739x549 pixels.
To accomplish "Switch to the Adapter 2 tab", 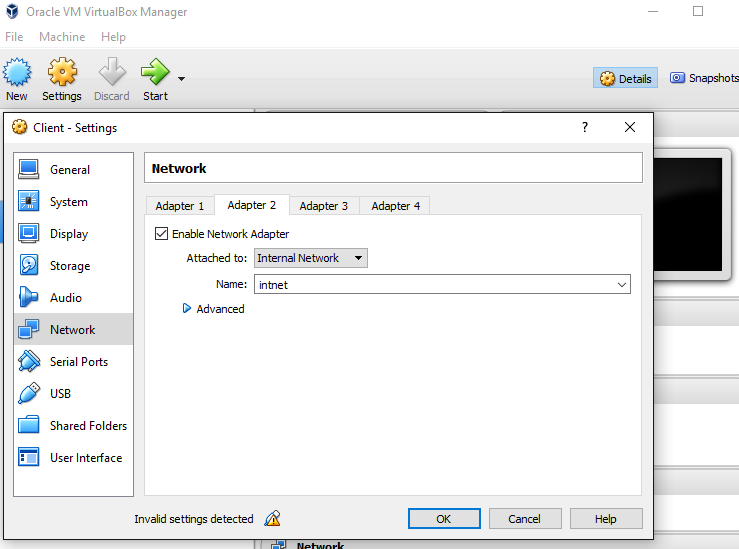I will click(x=252, y=205).
